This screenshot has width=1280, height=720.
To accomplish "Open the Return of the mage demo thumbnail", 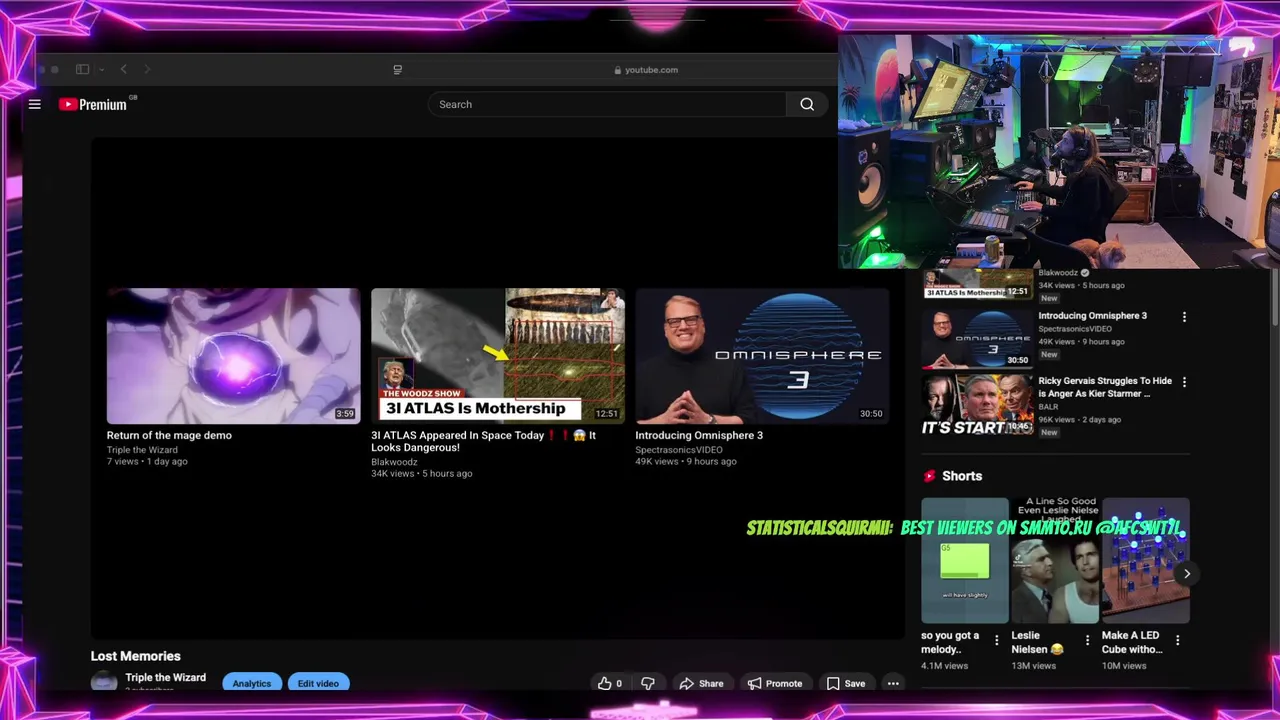I will [x=233, y=356].
